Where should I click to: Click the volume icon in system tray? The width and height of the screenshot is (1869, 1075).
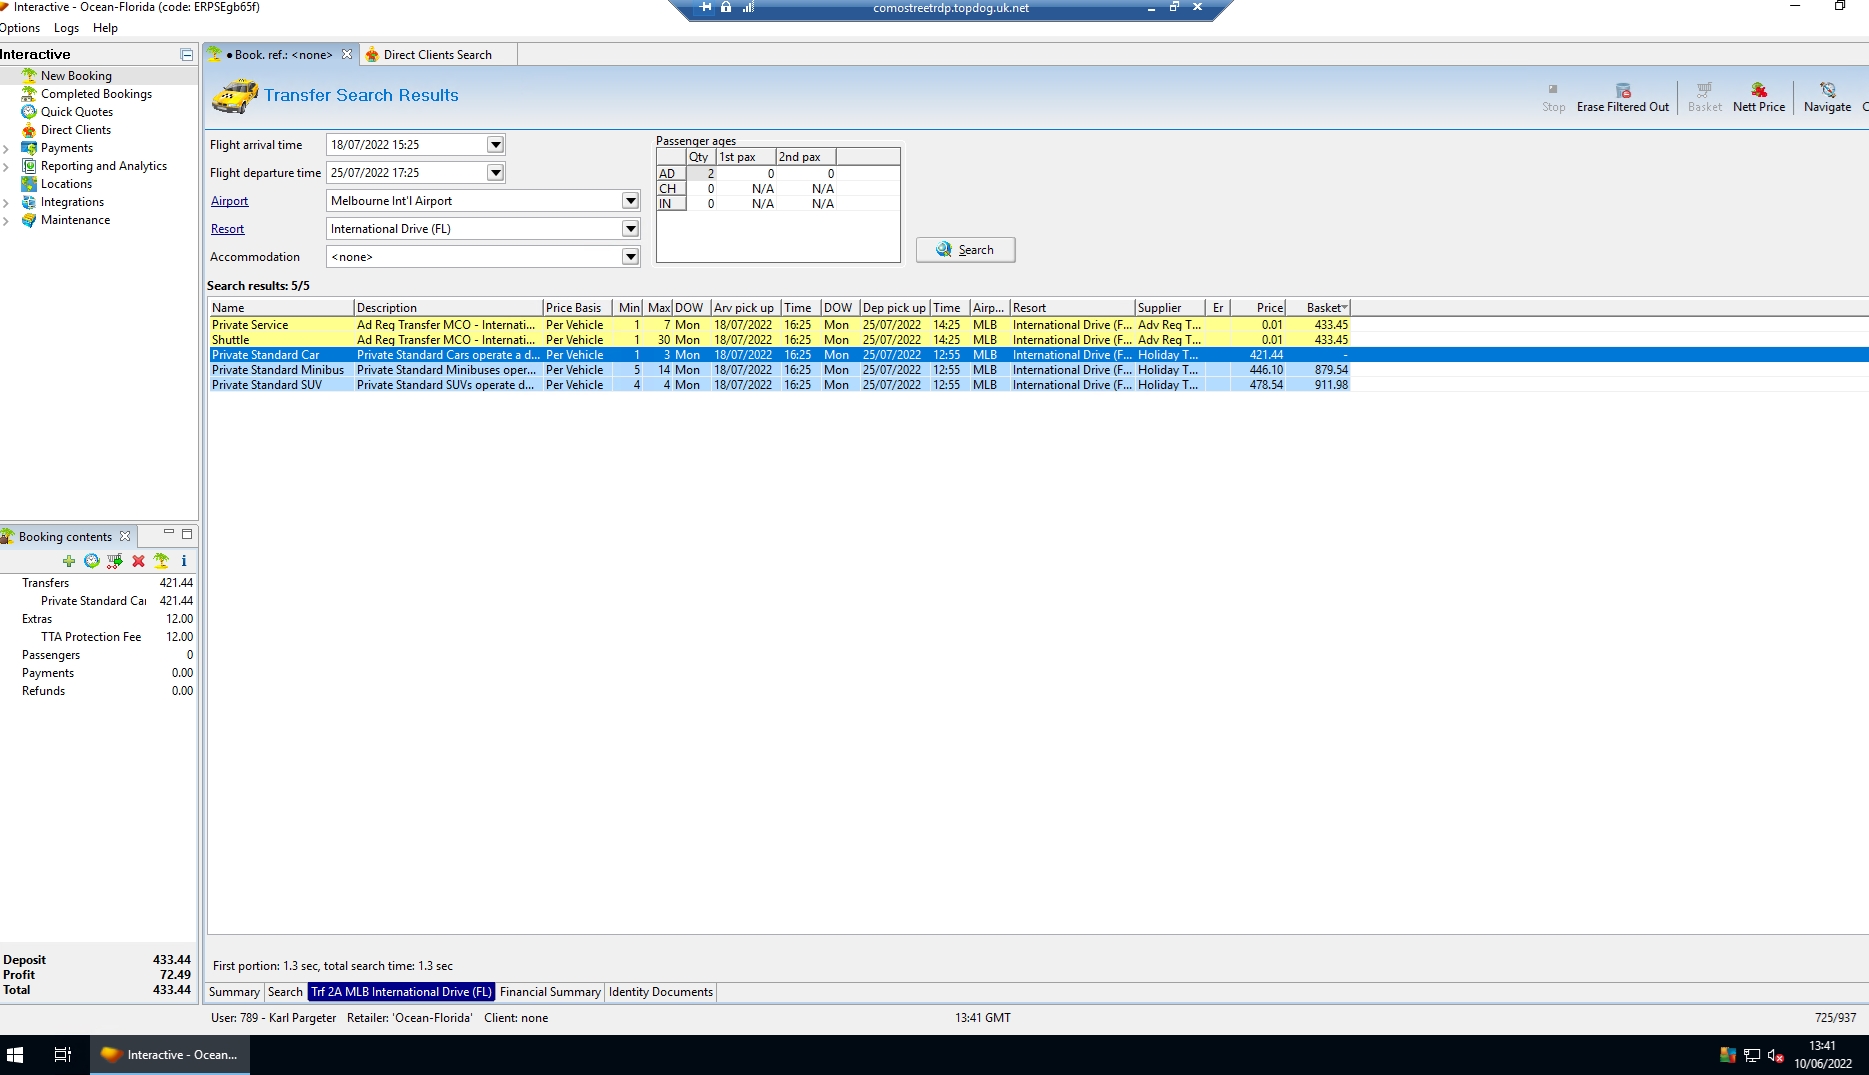click(1775, 1055)
